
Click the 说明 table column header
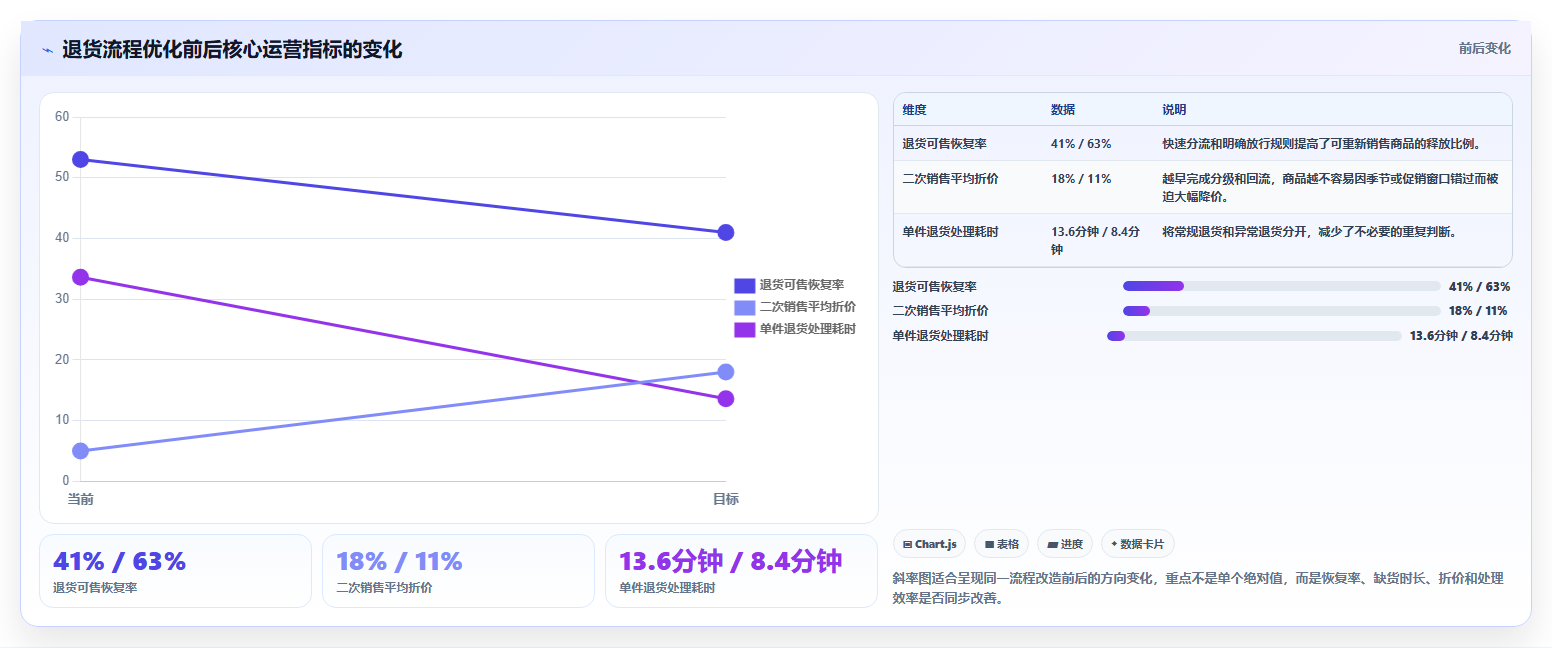(1174, 110)
